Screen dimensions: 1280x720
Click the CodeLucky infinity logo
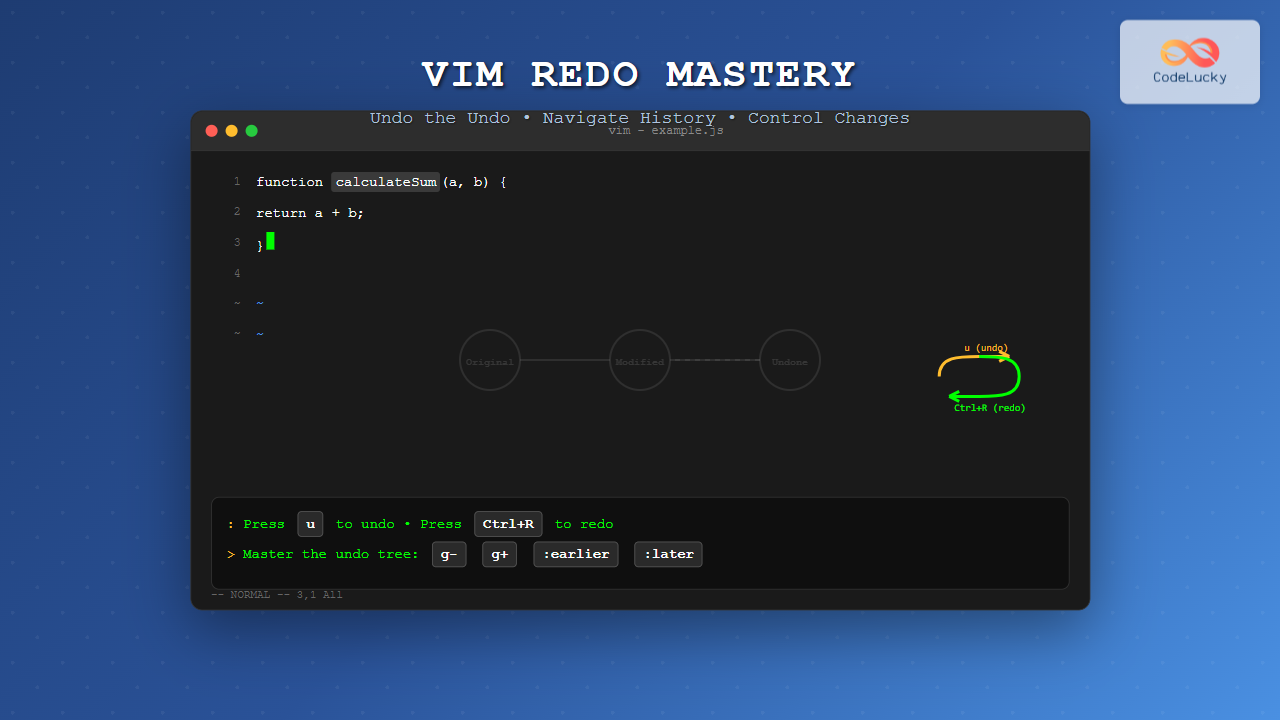point(1189,52)
